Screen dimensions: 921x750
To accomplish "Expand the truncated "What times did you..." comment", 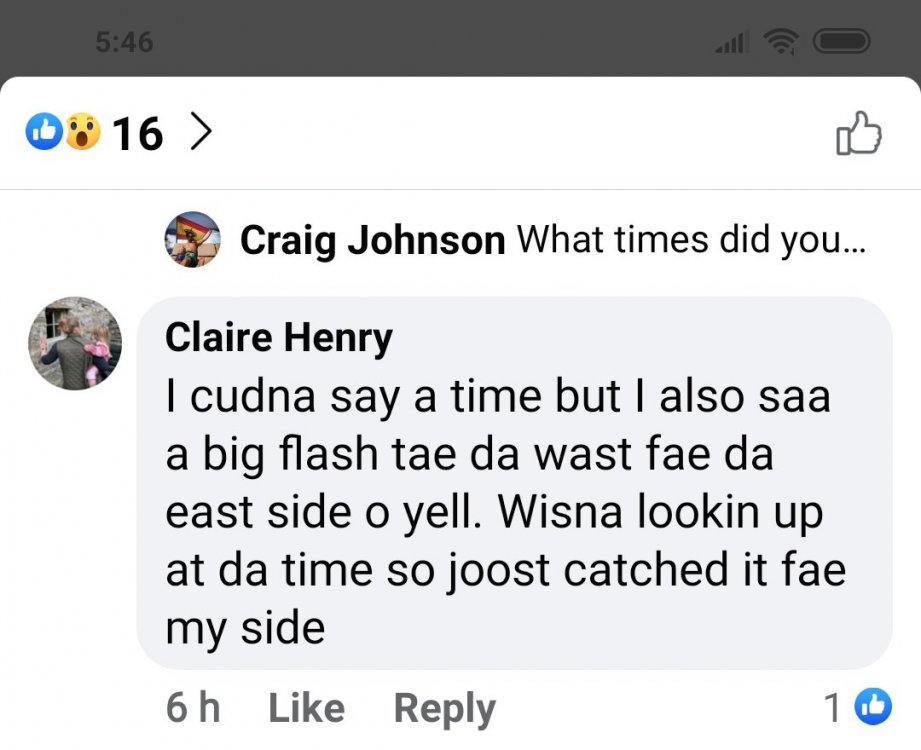I will tap(691, 240).
